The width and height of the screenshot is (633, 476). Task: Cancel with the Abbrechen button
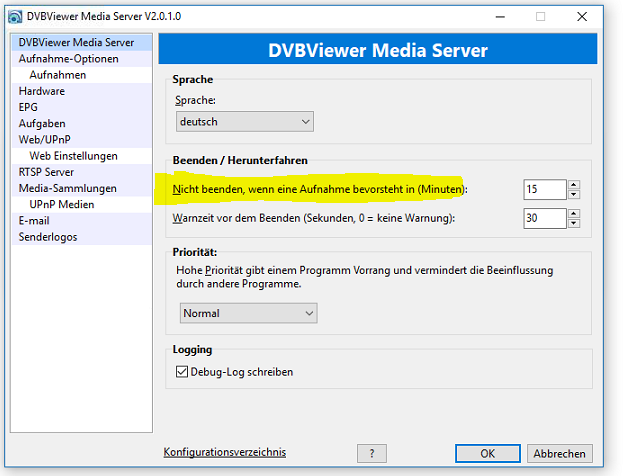click(x=560, y=453)
